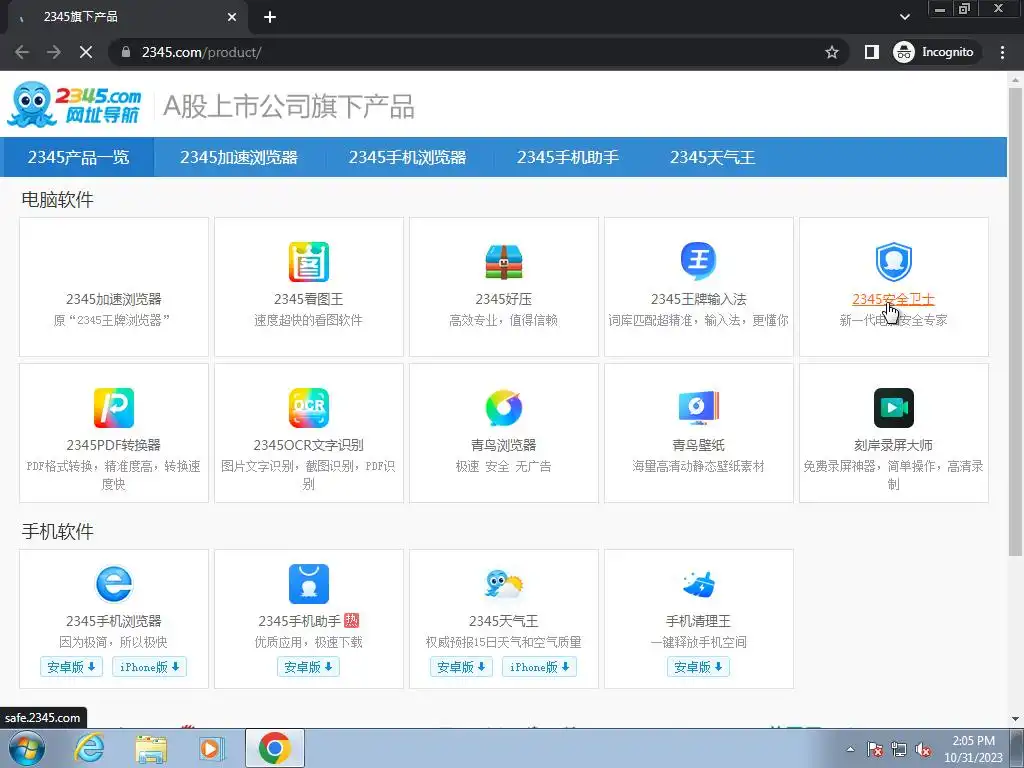Open the 2345安全卫士 title link

pos(893,299)
